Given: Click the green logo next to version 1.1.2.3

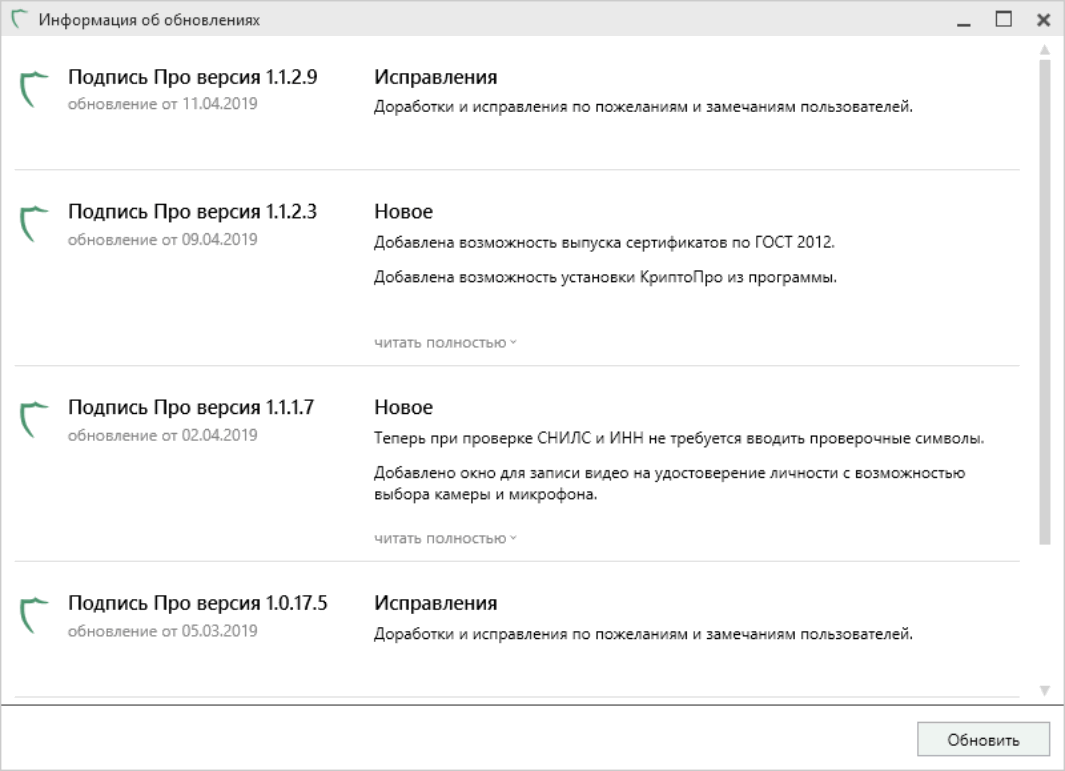Looking at the screenshot, I should click(x=34, y=224).
